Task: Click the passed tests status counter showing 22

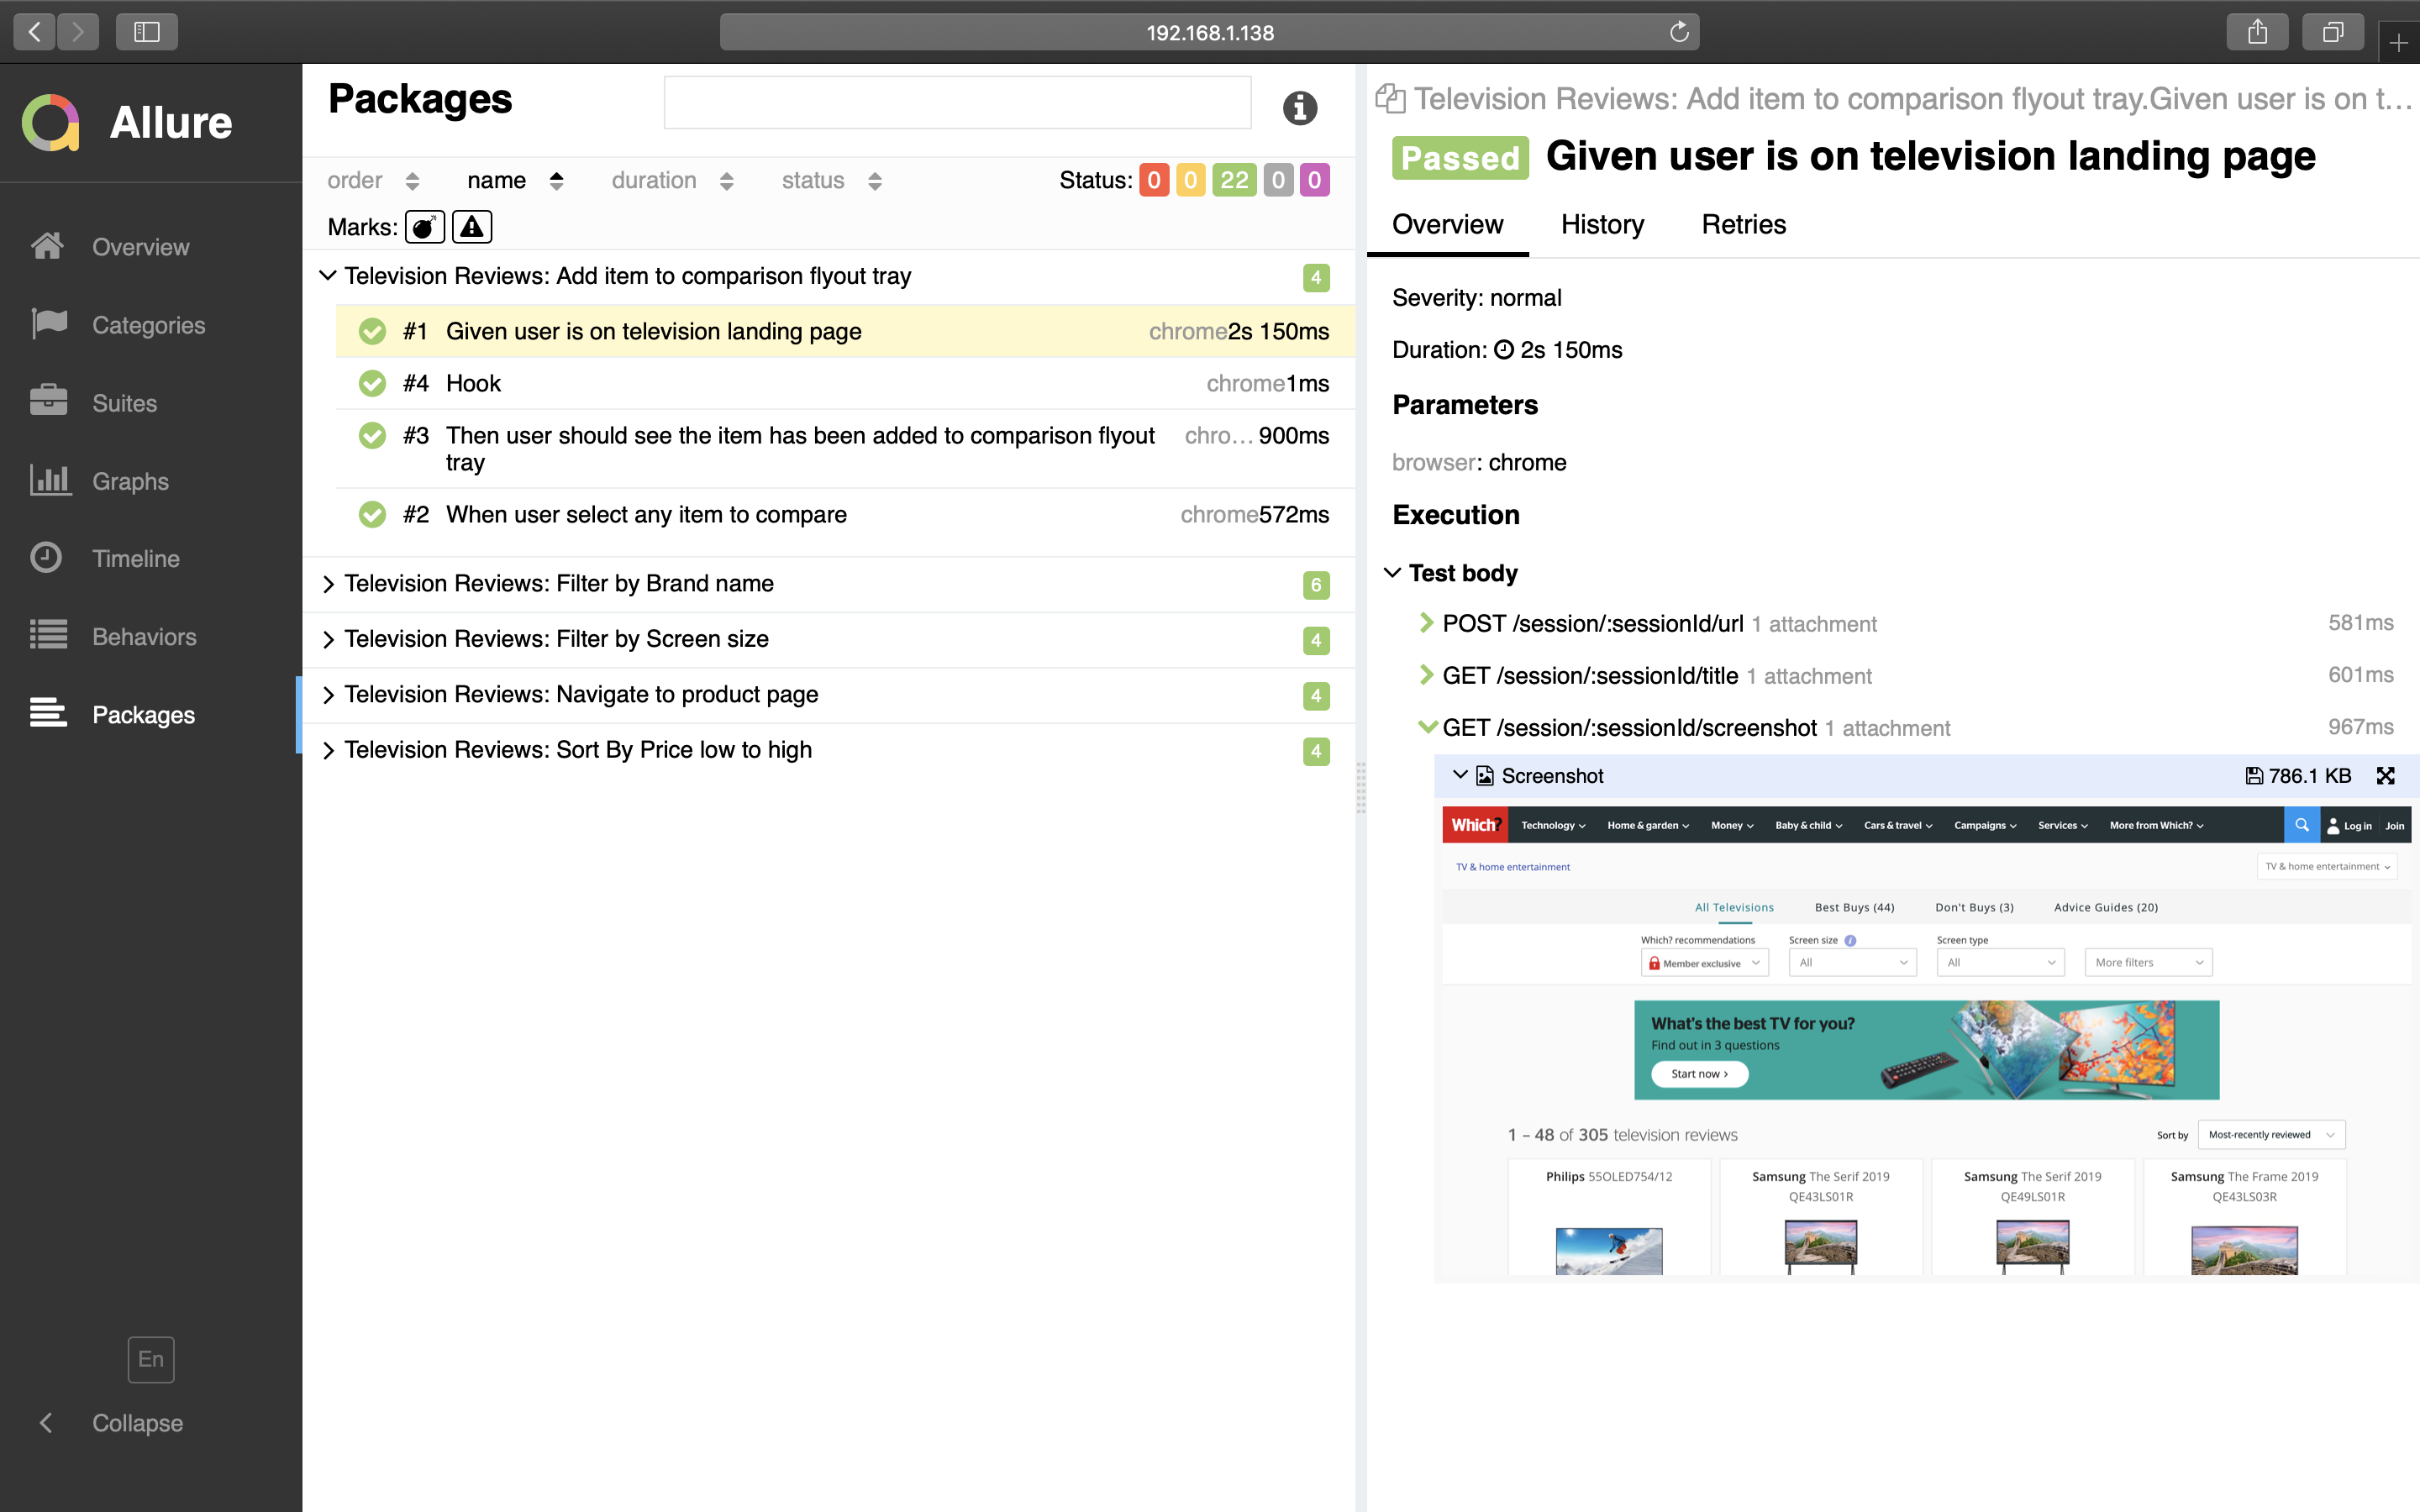Action: pos(1236,180)
